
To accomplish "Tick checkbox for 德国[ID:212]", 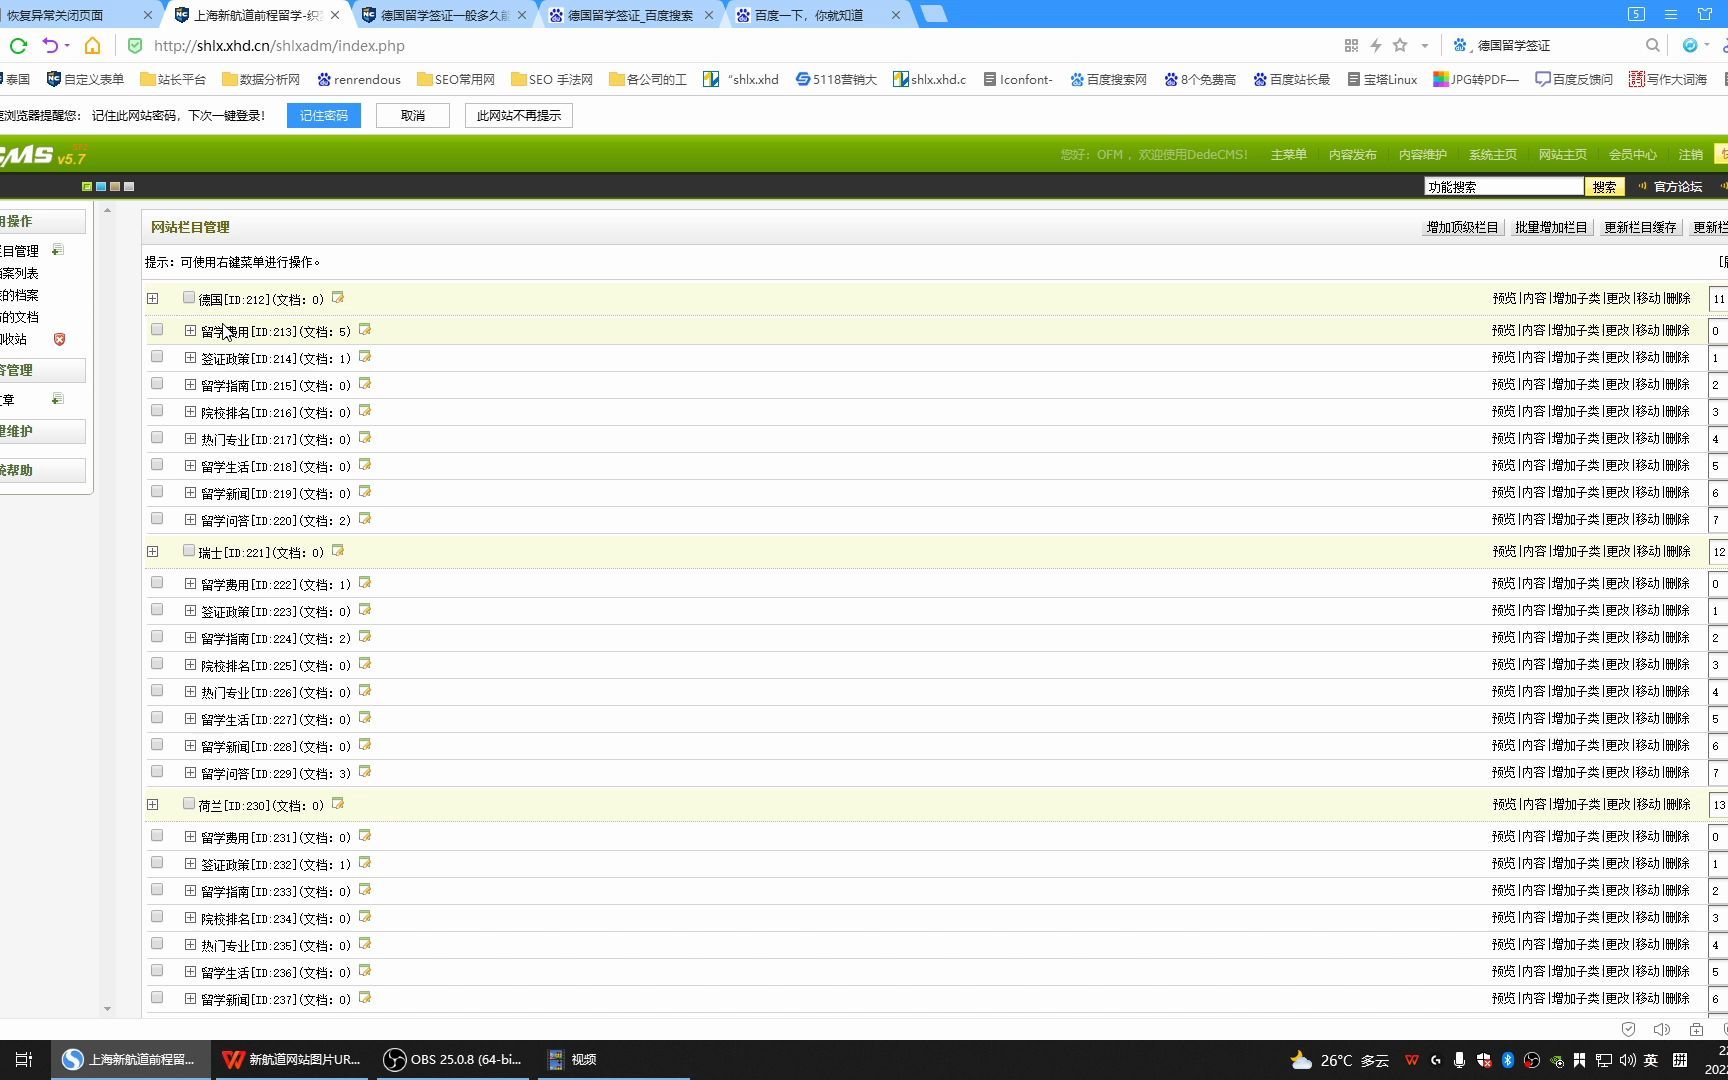I will click(x=189, y=297).
